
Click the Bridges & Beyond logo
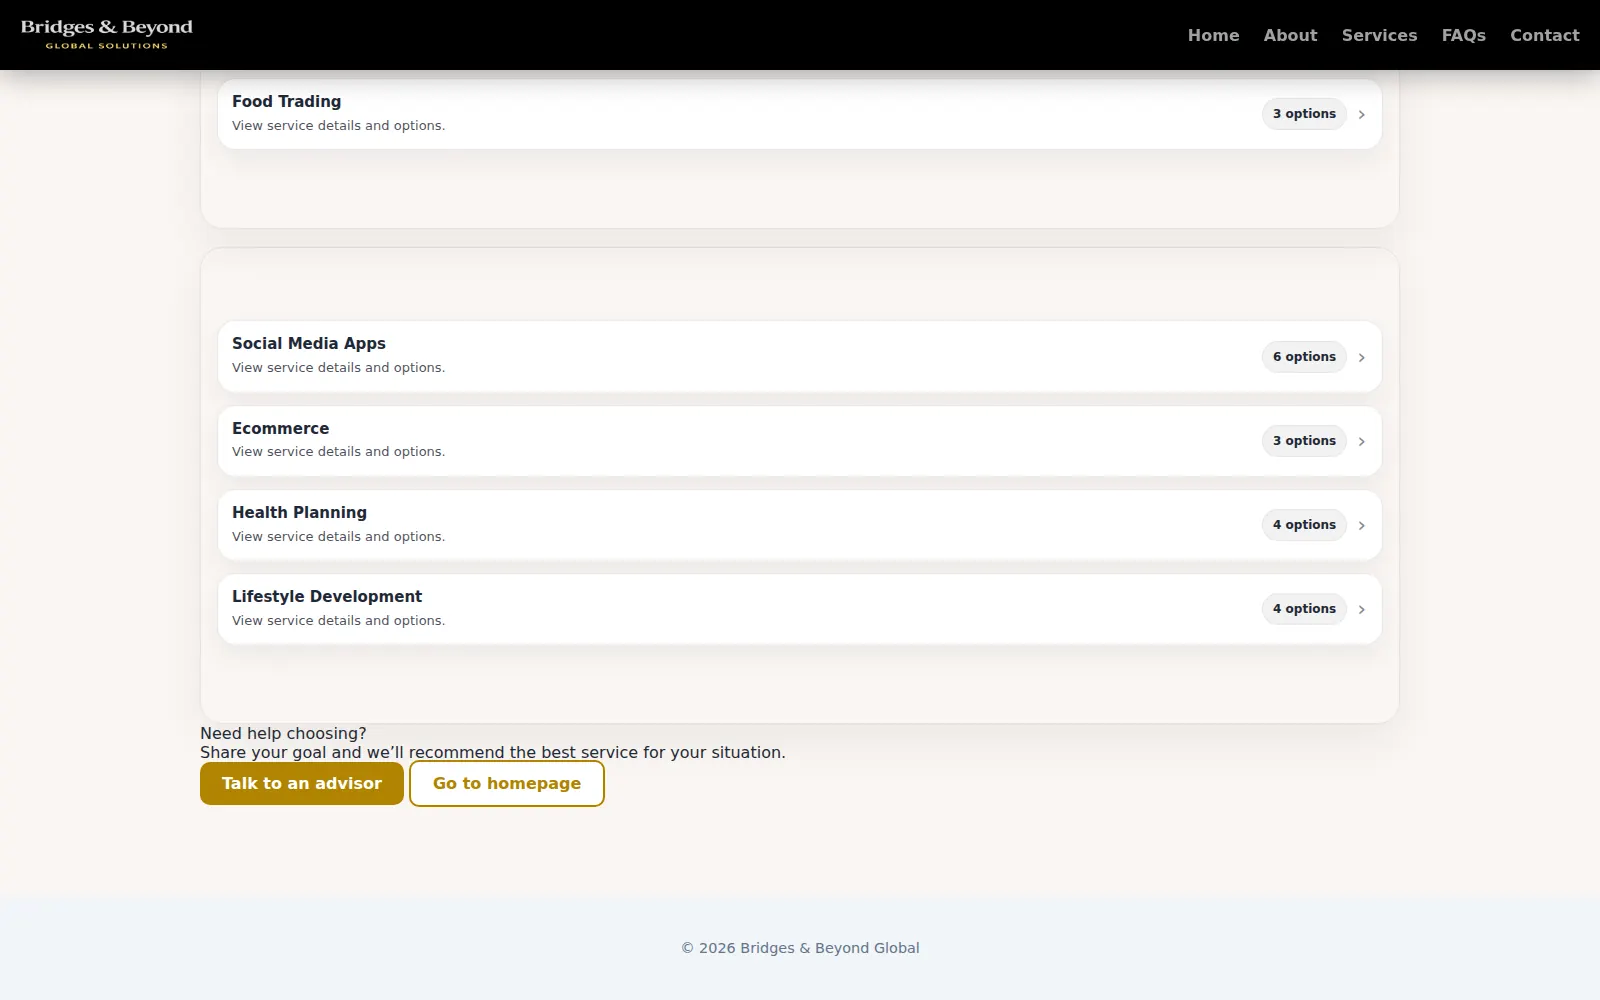pyautogui.click(x=106, y=34)
